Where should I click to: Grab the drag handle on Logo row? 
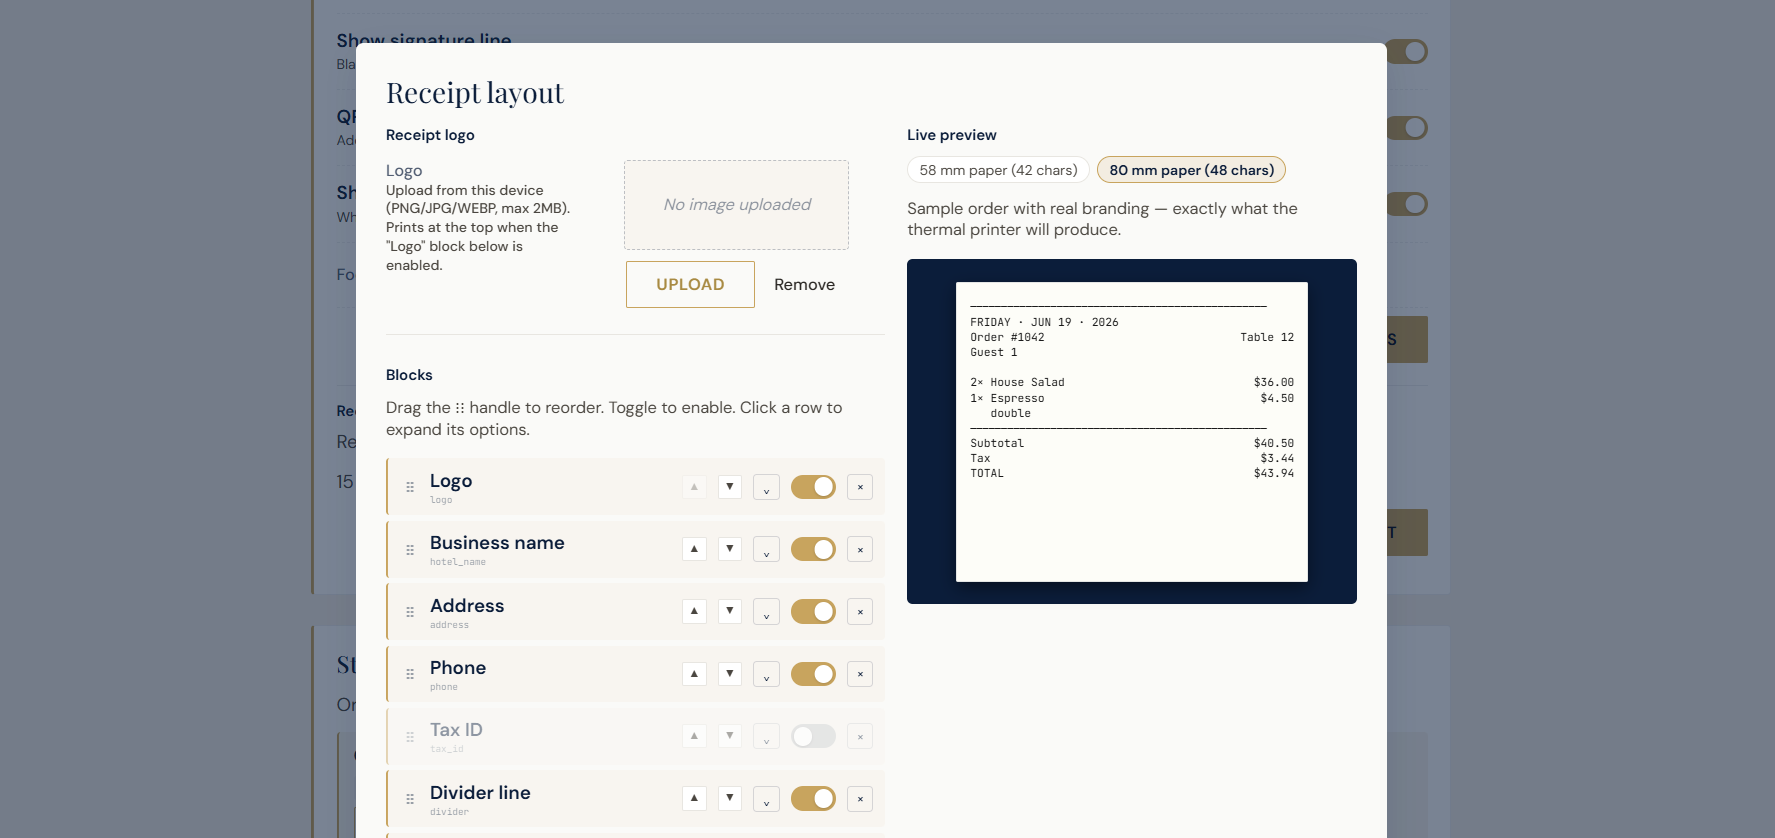point(410,487)
